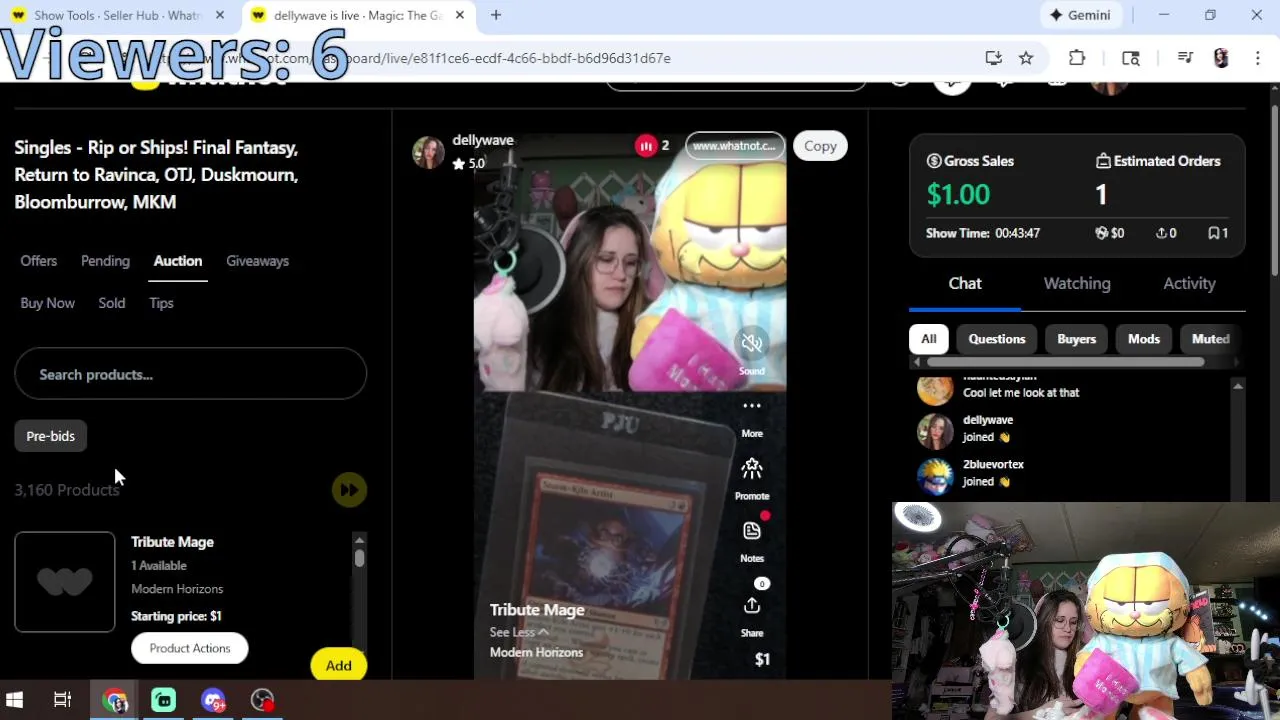This screenshot has width=1280, height=720.
Task: Open the Activity tab
Action: tap(1189, 284)
